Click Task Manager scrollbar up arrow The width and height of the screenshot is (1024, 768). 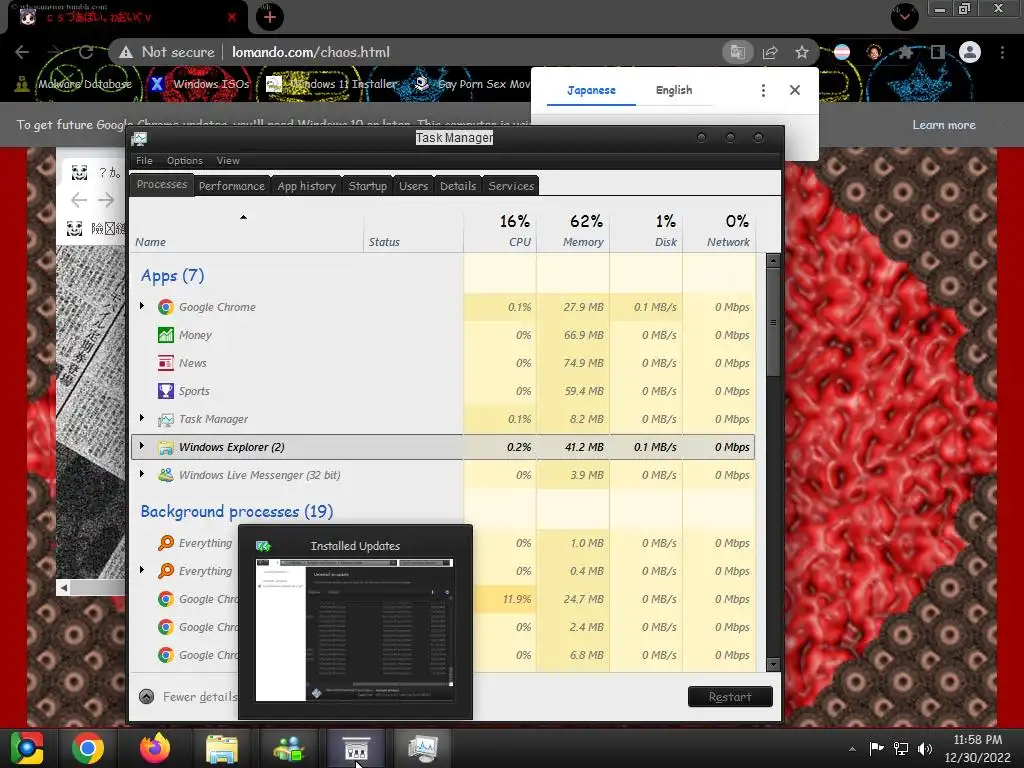773,261
